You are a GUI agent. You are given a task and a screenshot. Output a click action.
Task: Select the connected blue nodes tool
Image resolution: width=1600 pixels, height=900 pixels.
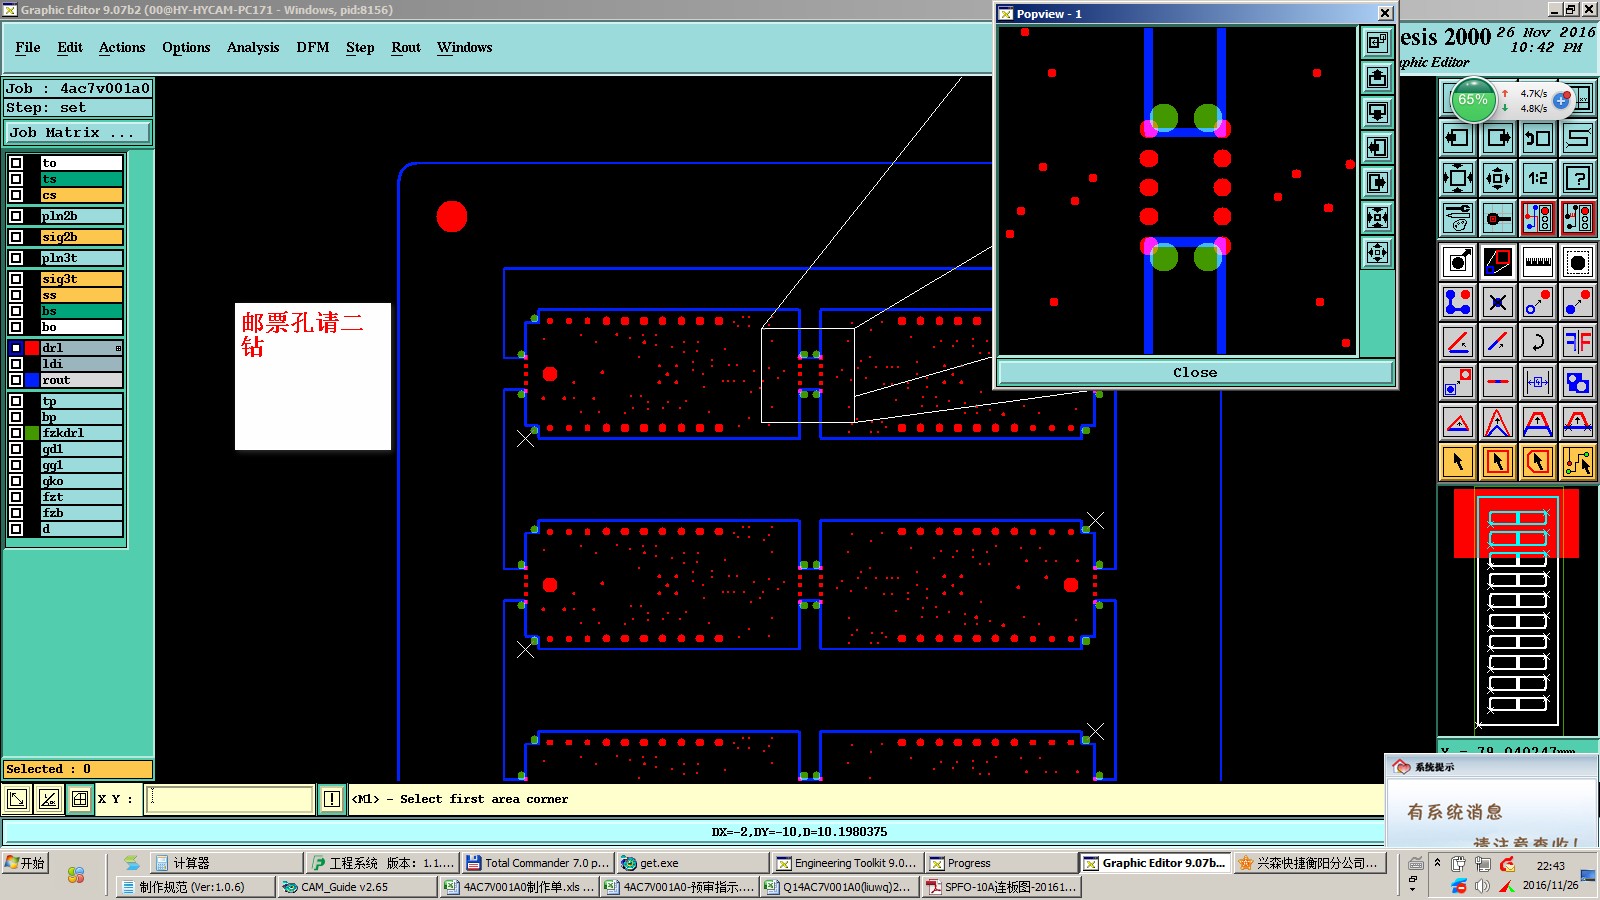tap(1458, 302)
